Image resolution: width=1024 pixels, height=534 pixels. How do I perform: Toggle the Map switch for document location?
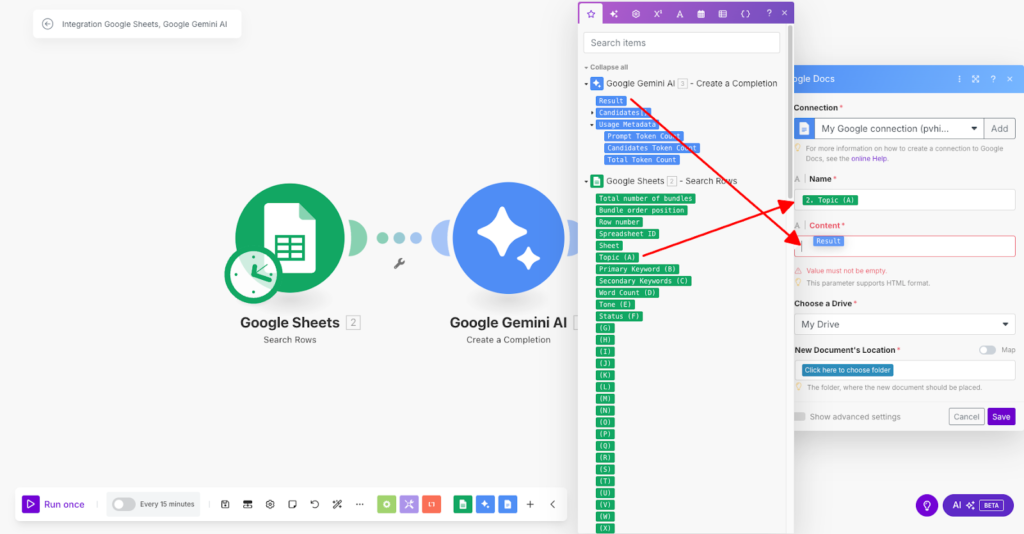(x=987, y=350)
